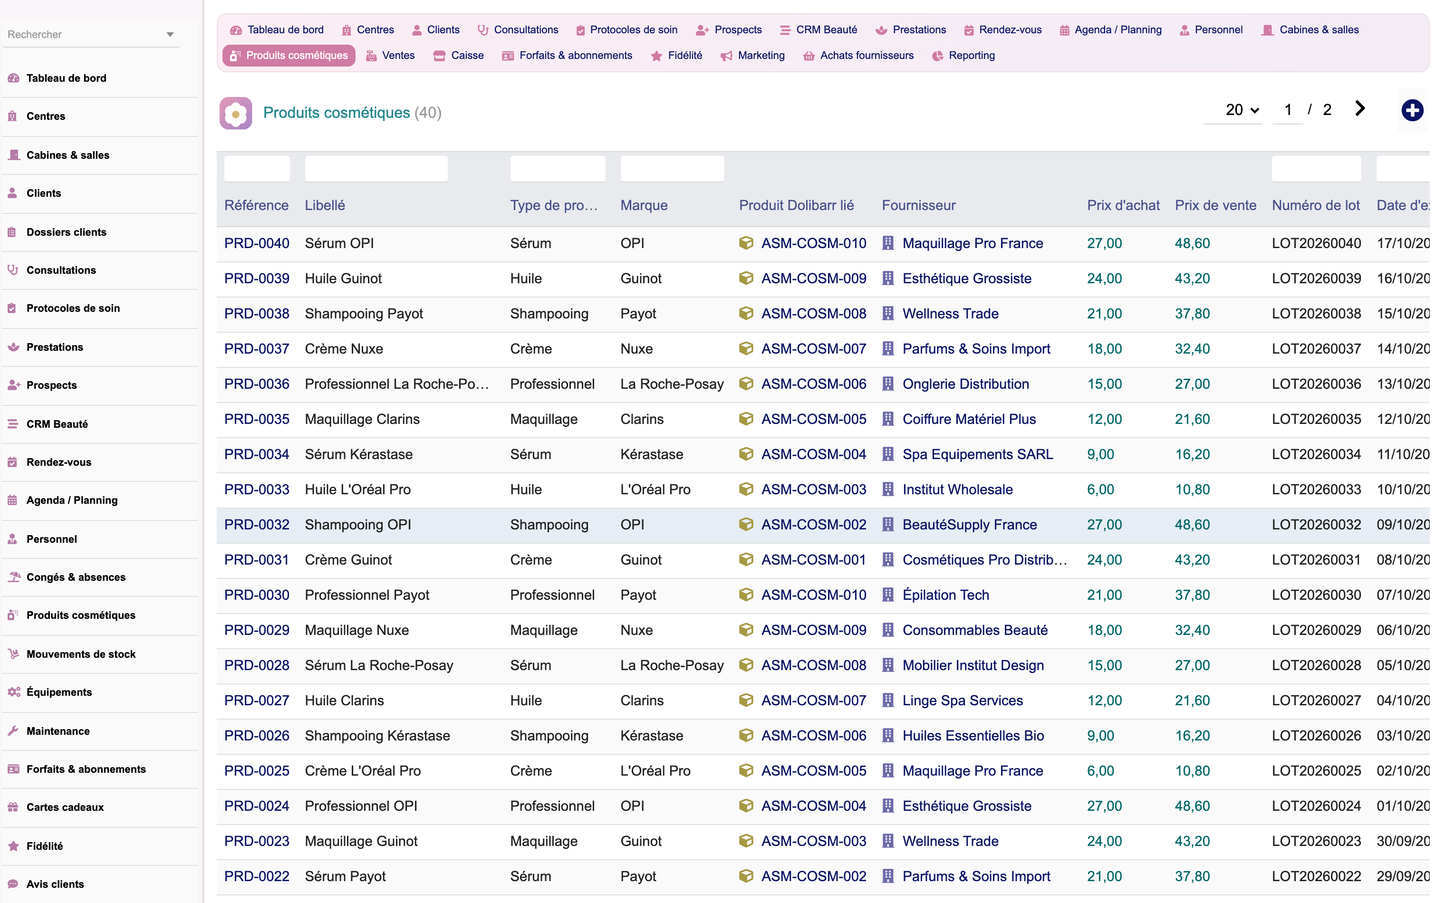Click the Numéro de lot filter field
This screenshot has width=1445, height=903.
(x=1316, y=169)
